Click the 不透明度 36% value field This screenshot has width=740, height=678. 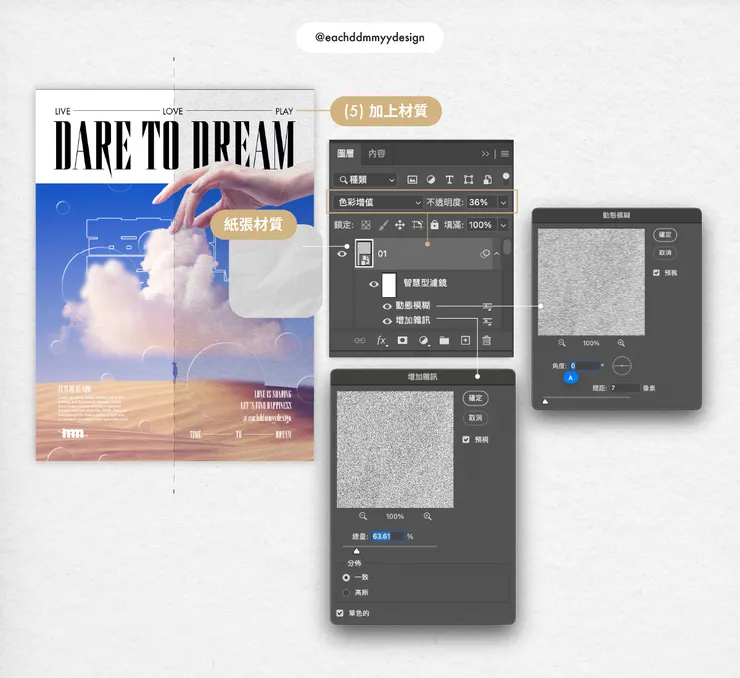[482, 202]
